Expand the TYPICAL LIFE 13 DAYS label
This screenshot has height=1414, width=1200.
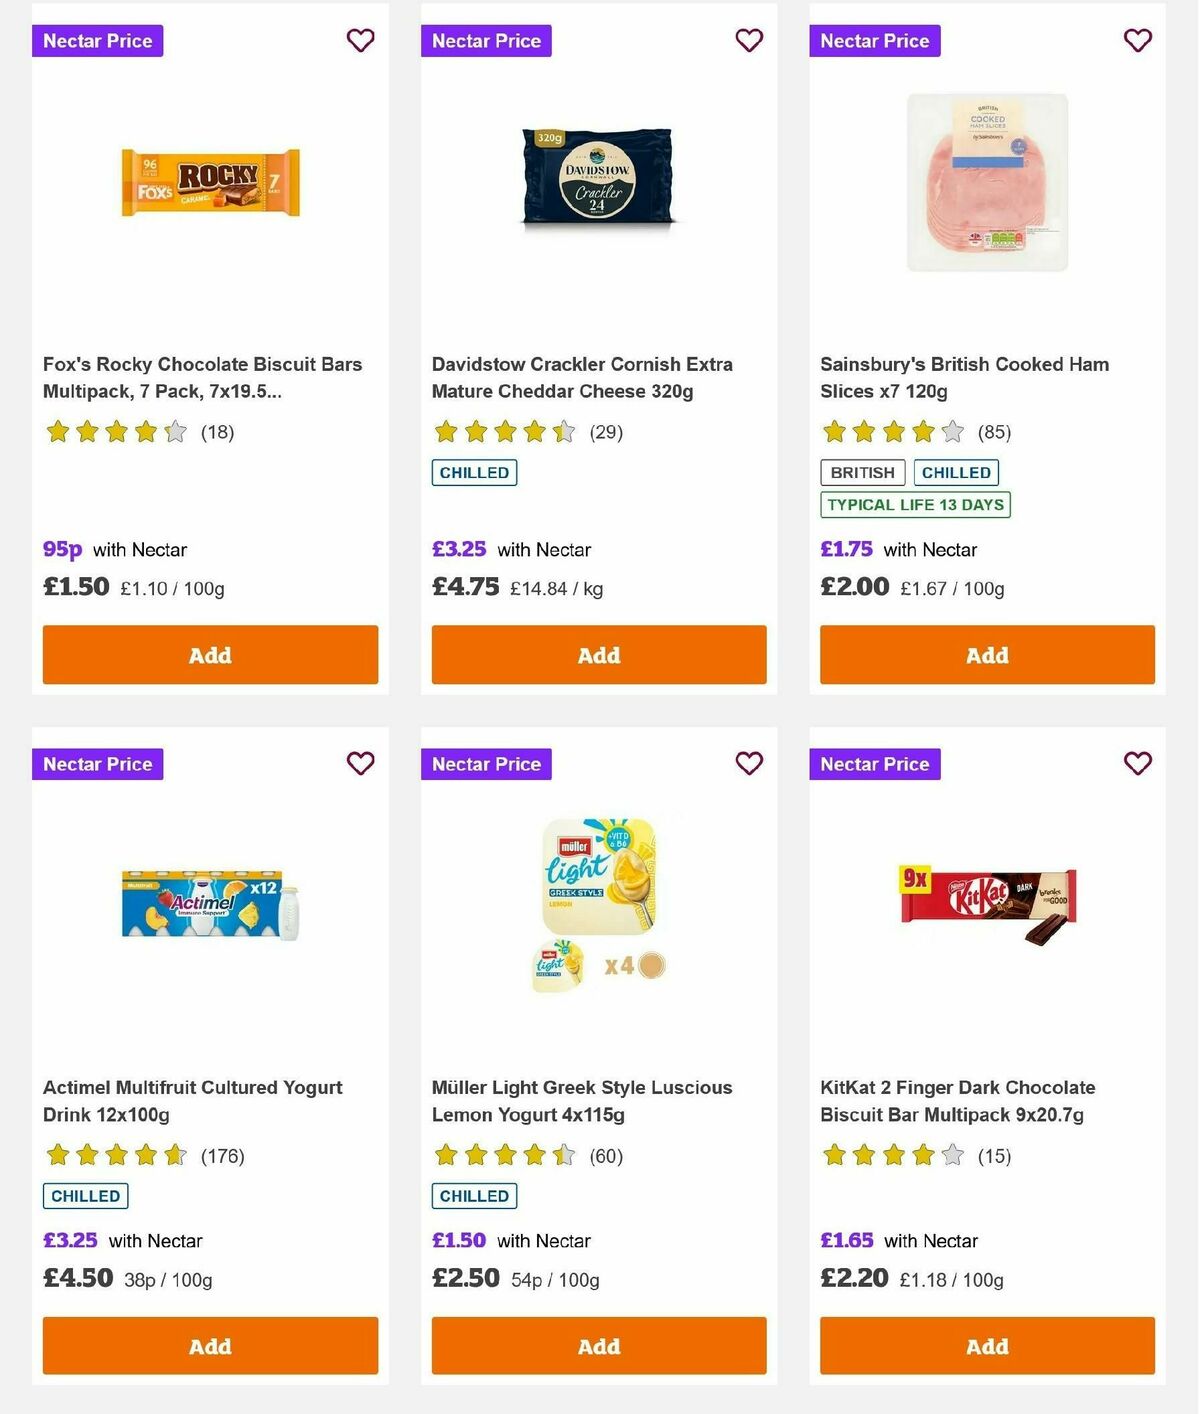pyautogui.click(x=914, y=505)
